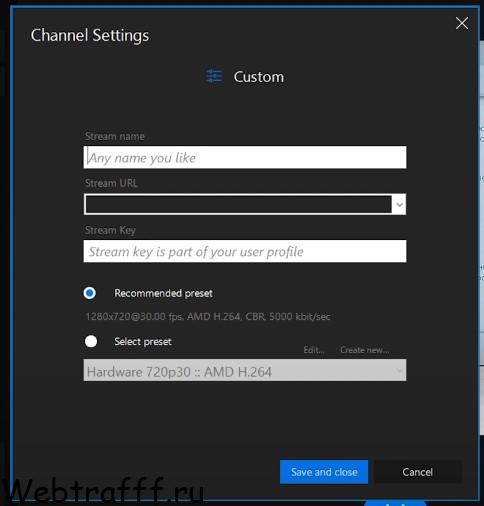
Task: Focus the Stream name input field
Action: pos(245,157)
